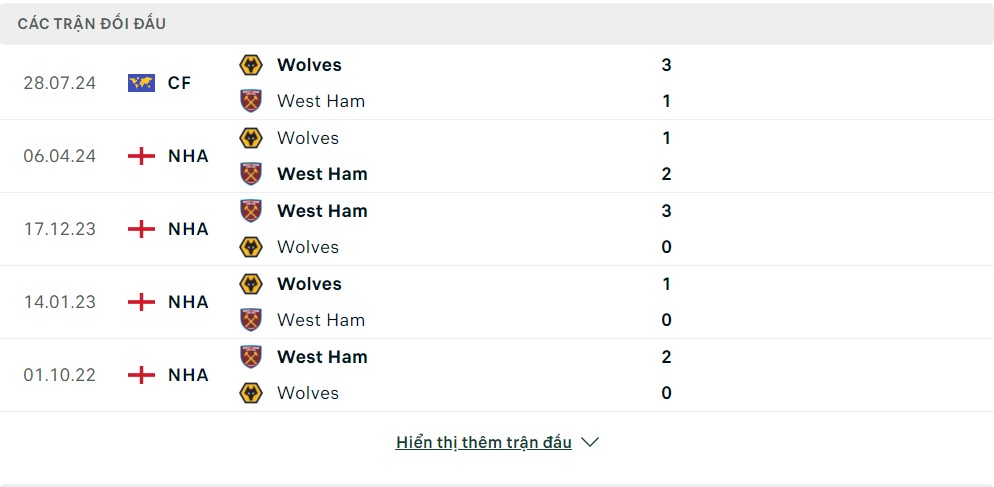The image size is (994, 487).
Task: Click the West Ham crest in the 28.07.24 match
Action: coord(251,101)
